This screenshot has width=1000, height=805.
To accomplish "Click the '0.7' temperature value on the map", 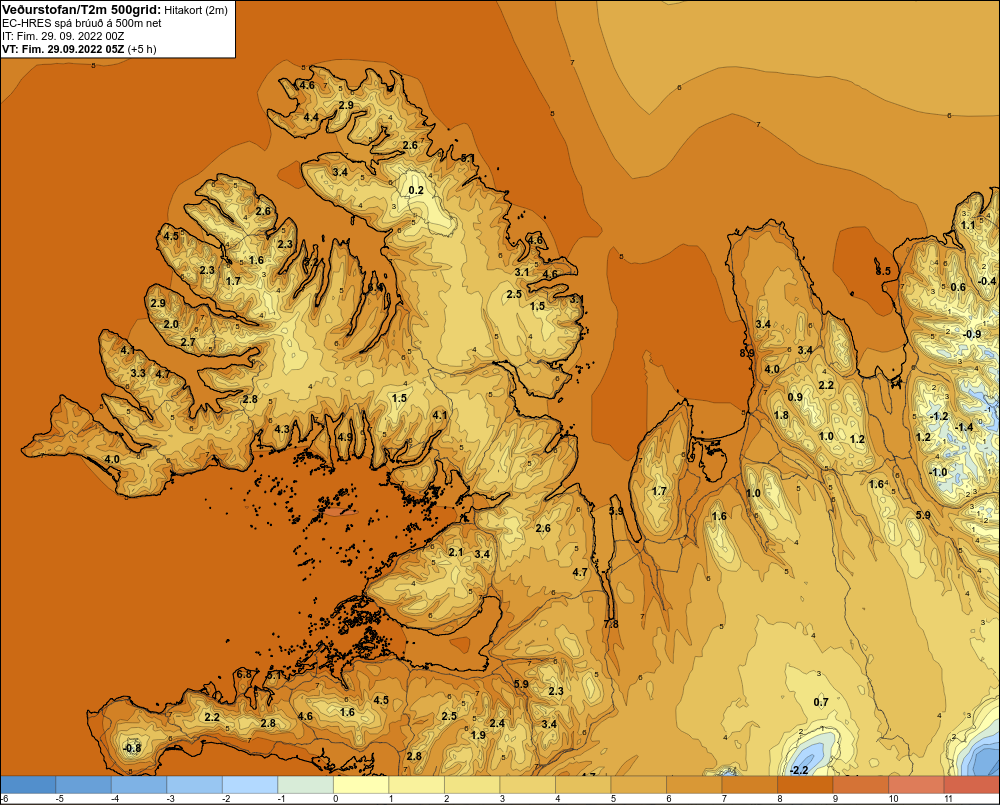I will point(821,702).
